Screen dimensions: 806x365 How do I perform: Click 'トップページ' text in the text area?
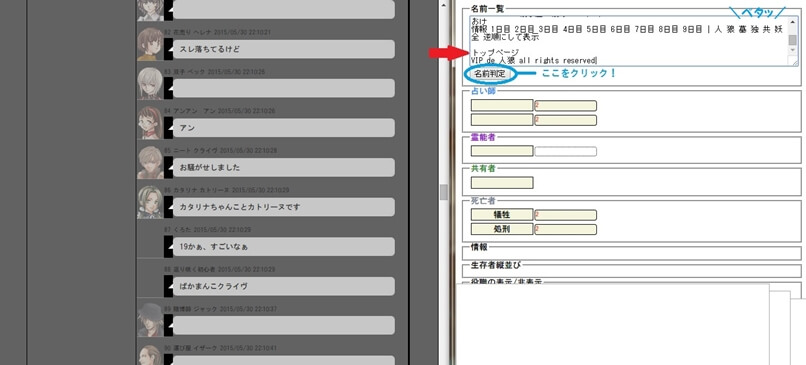click(496, 52)
